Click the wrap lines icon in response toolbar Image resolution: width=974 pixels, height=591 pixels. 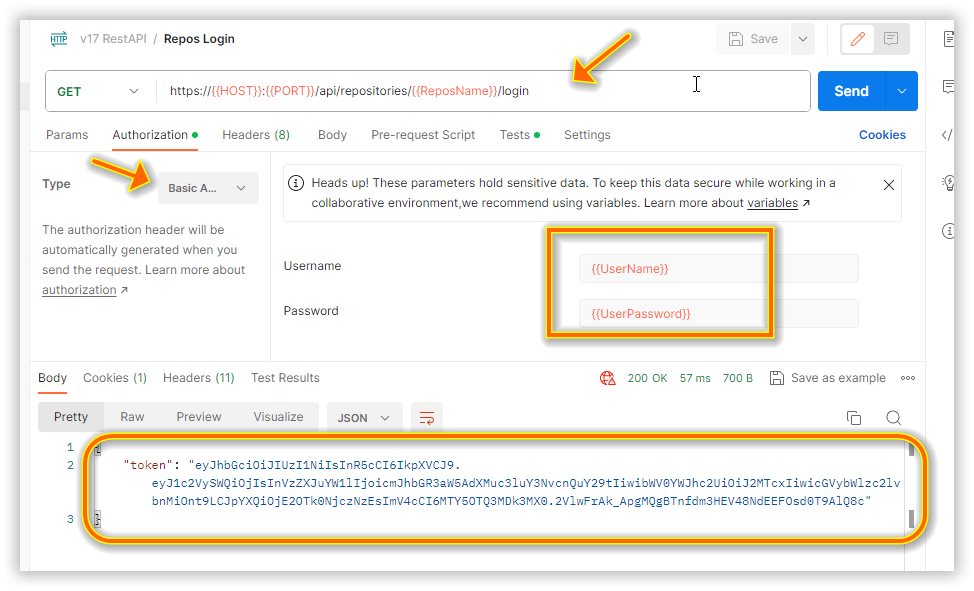tap(427, 417)
